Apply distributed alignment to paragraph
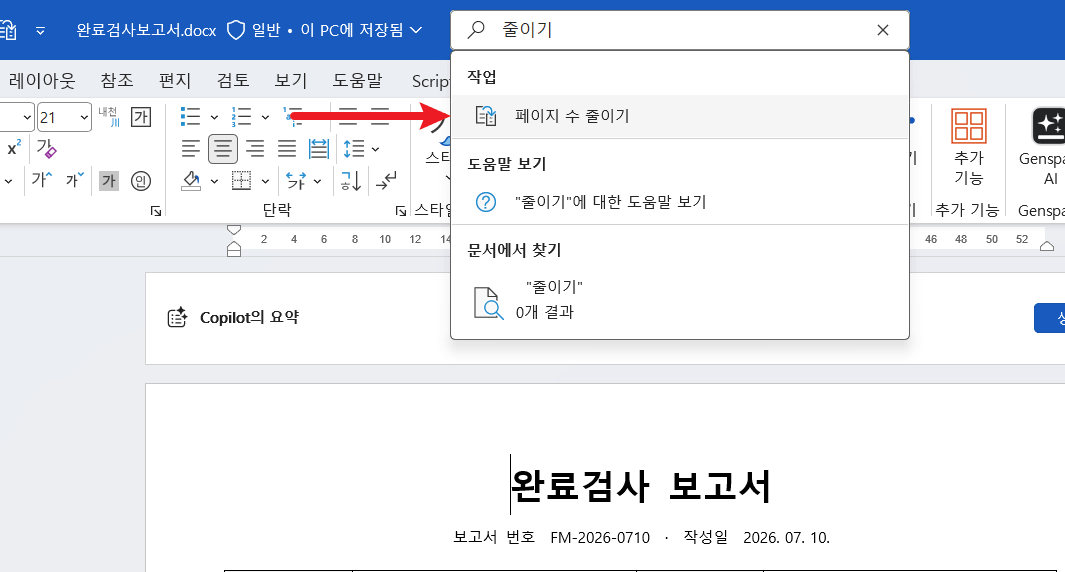1065x572 pixels. click(x=319, y=149)
